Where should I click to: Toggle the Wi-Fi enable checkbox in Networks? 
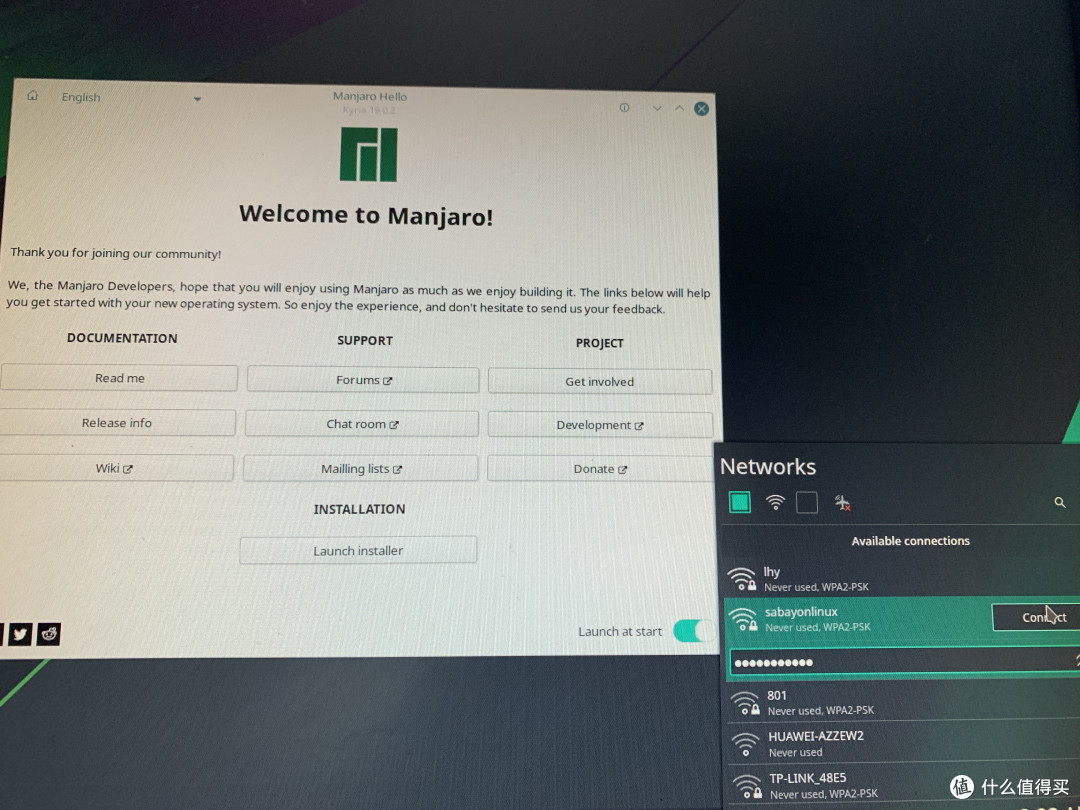point(740,502)
